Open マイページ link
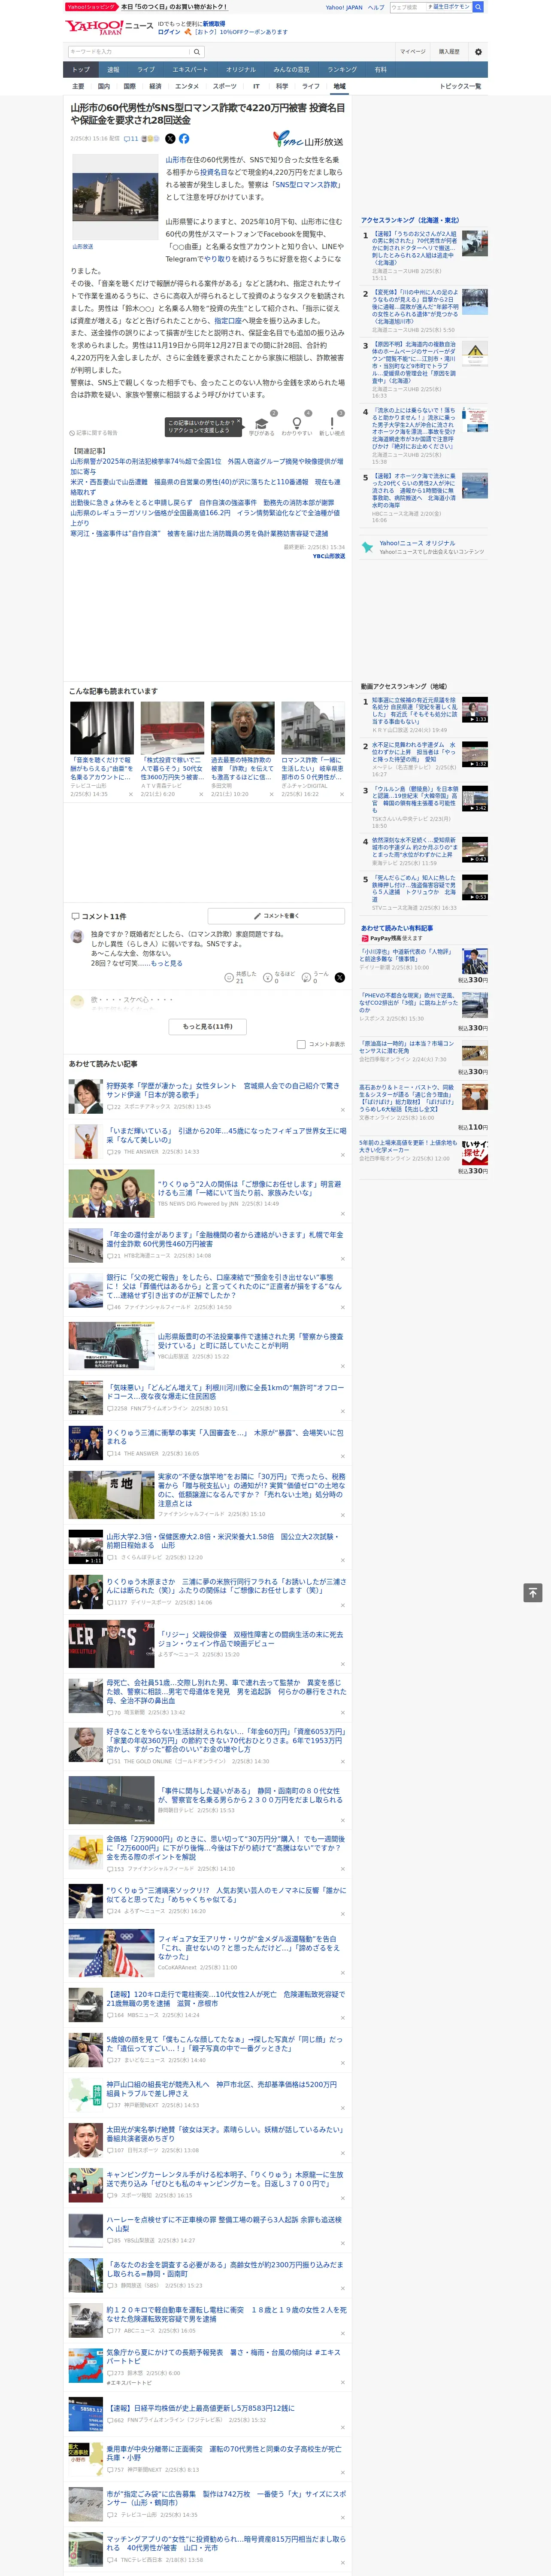 pos(412,52)
